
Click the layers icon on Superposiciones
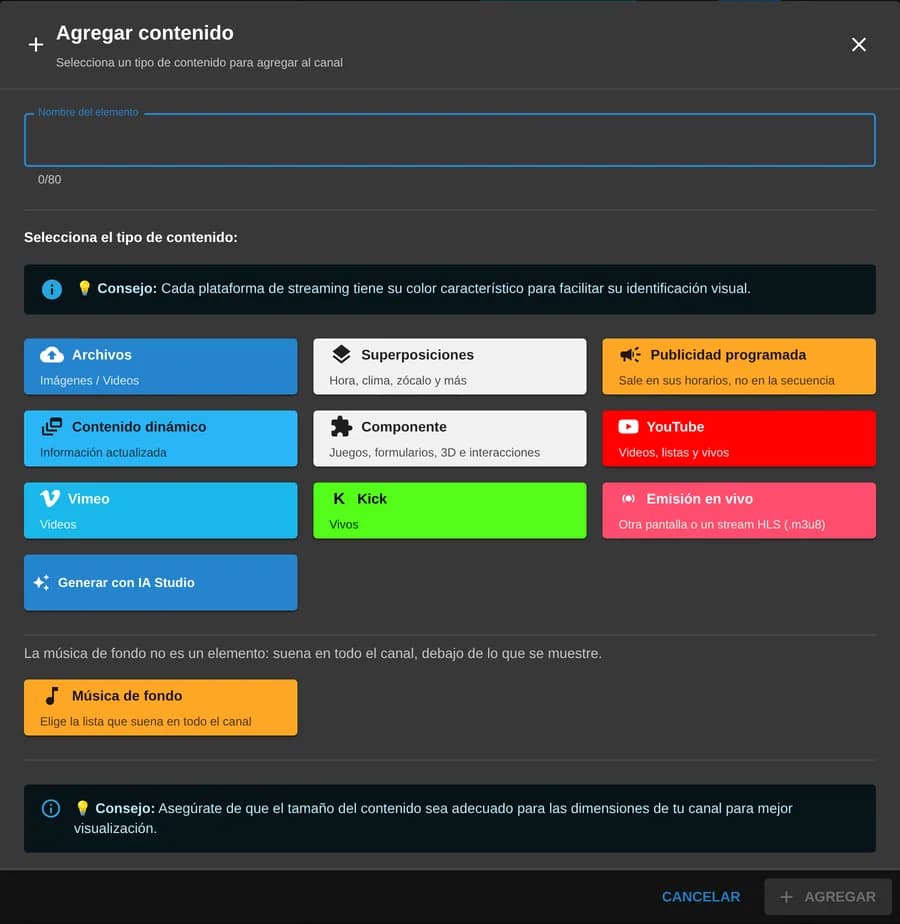(x=341, y=355)
